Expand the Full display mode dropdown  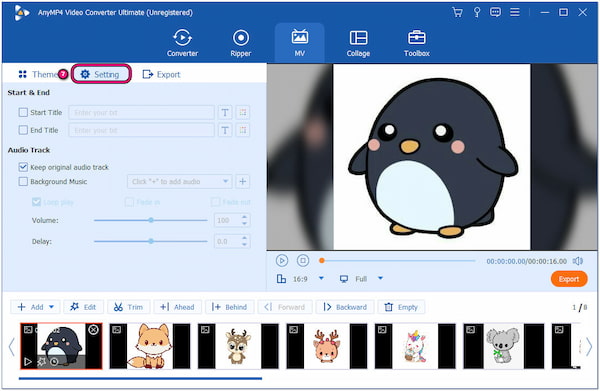(380, 278)
